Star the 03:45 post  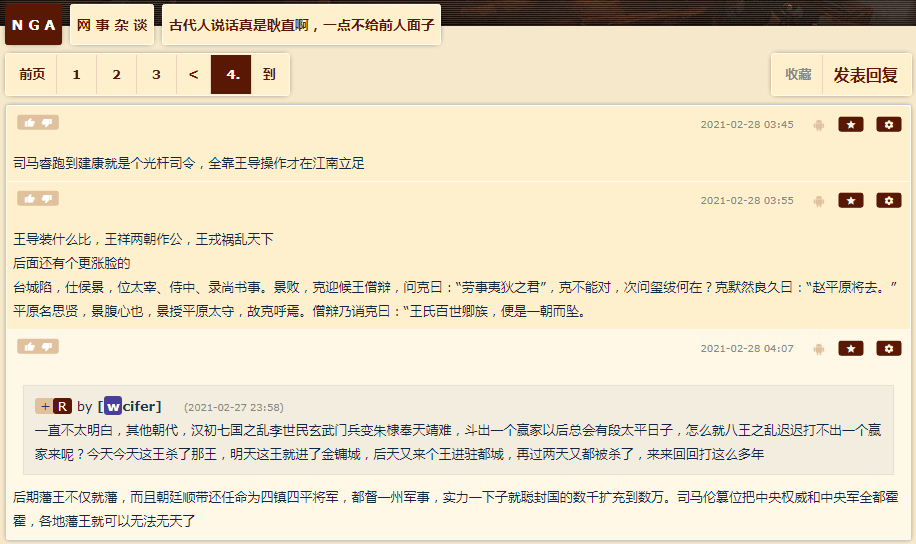click(851, 124)
